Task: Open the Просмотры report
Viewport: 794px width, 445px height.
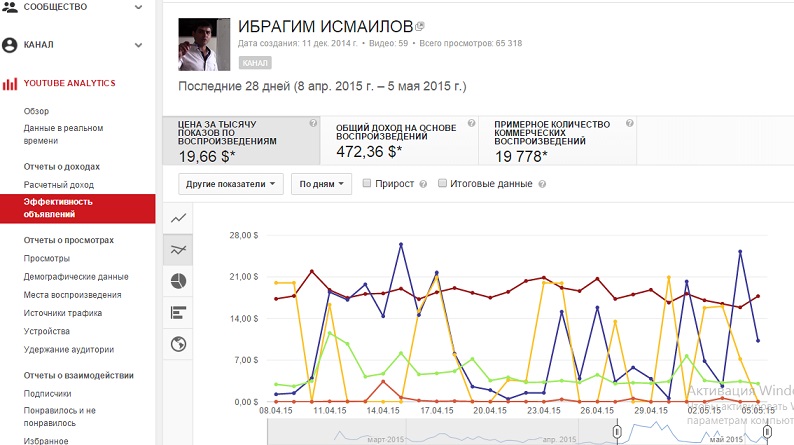Action: (x=47, y=258)
